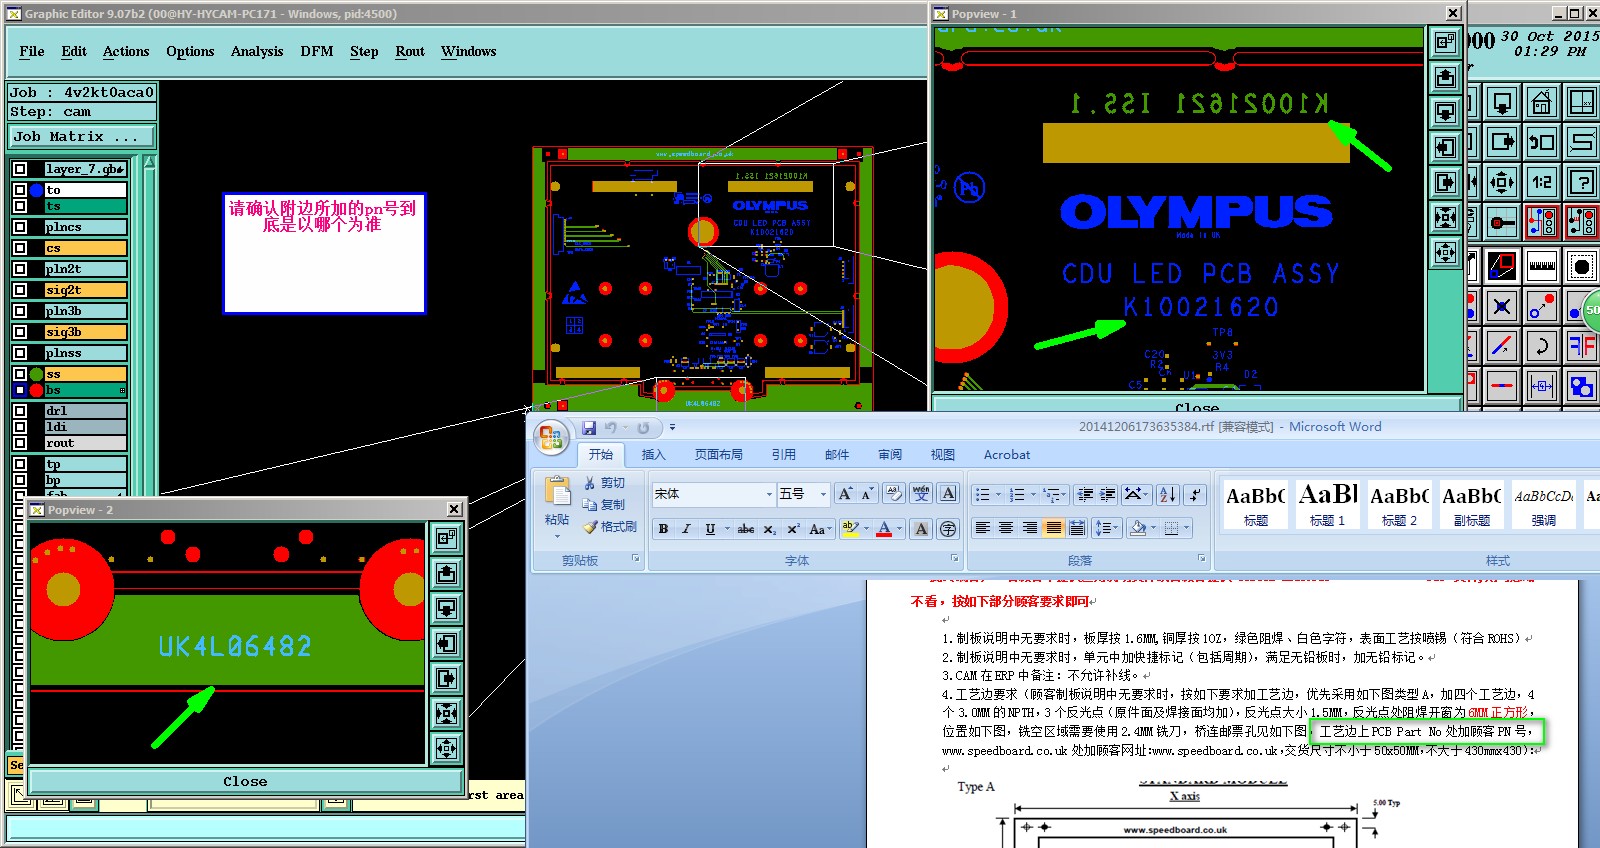Toggle checkbox for layer 'sig2t'

(20, 290)
